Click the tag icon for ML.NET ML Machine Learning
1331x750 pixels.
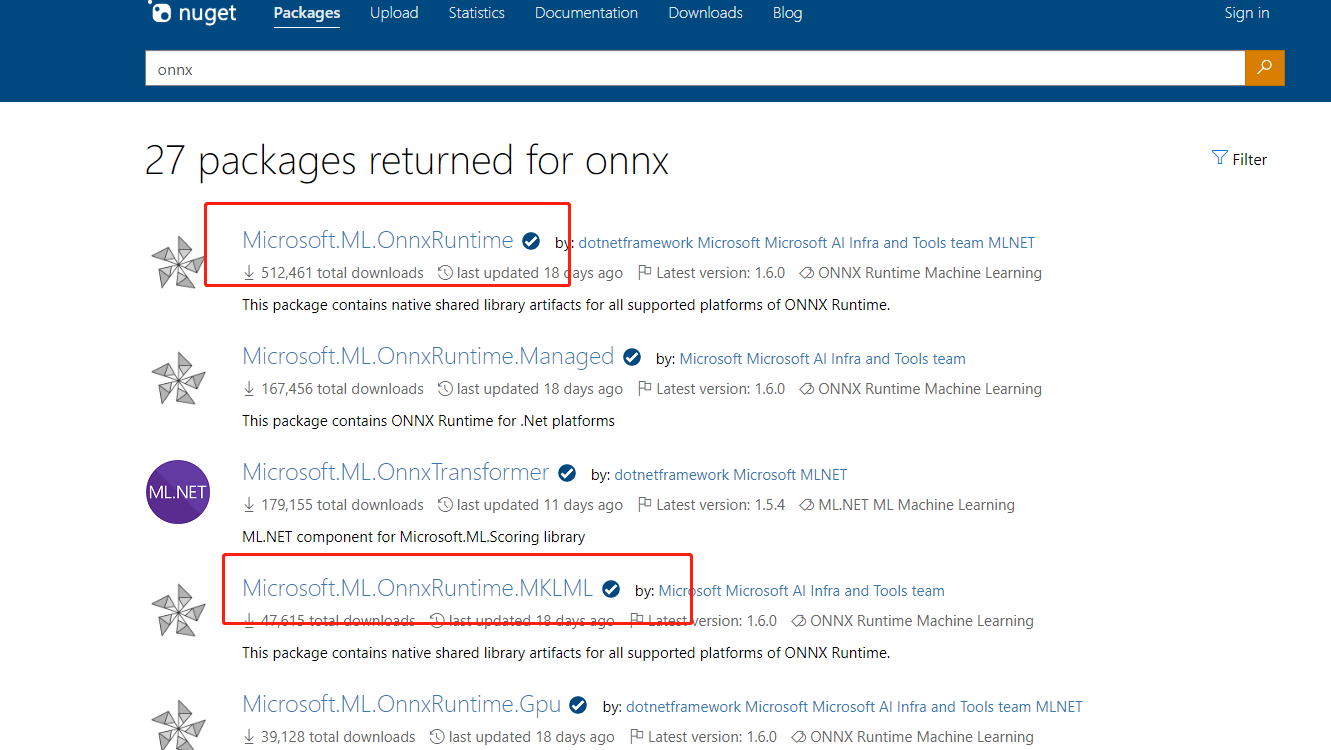[x=807, y=504]
